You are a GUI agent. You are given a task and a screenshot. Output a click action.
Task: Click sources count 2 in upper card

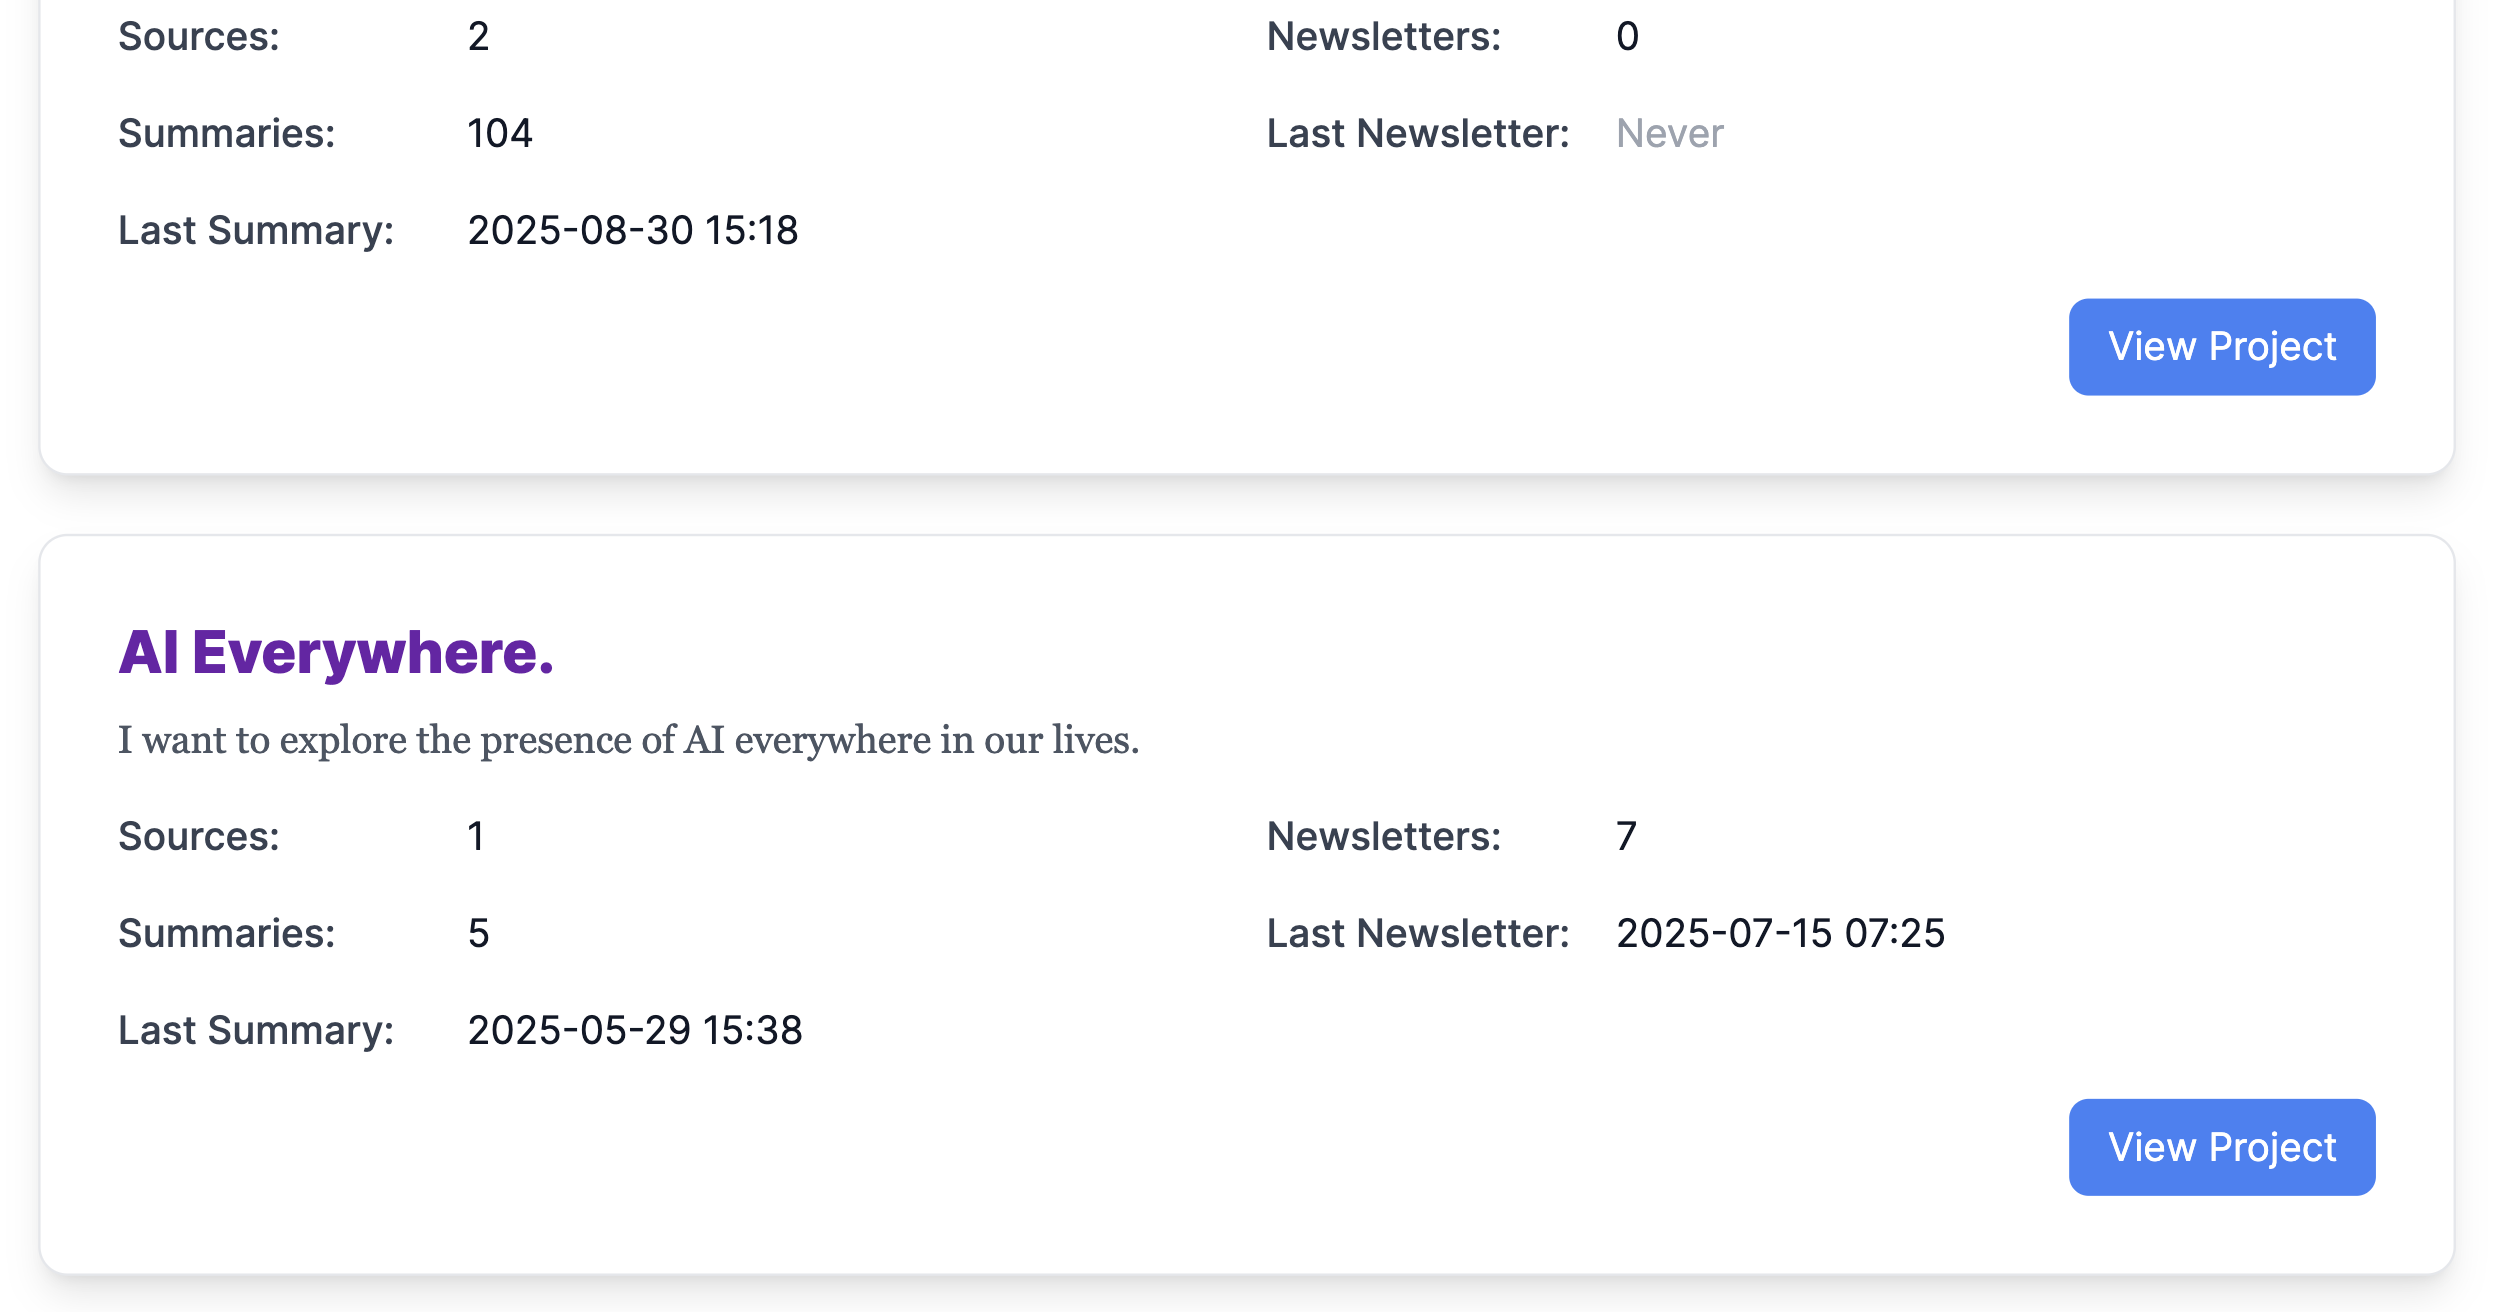(478, 37)
